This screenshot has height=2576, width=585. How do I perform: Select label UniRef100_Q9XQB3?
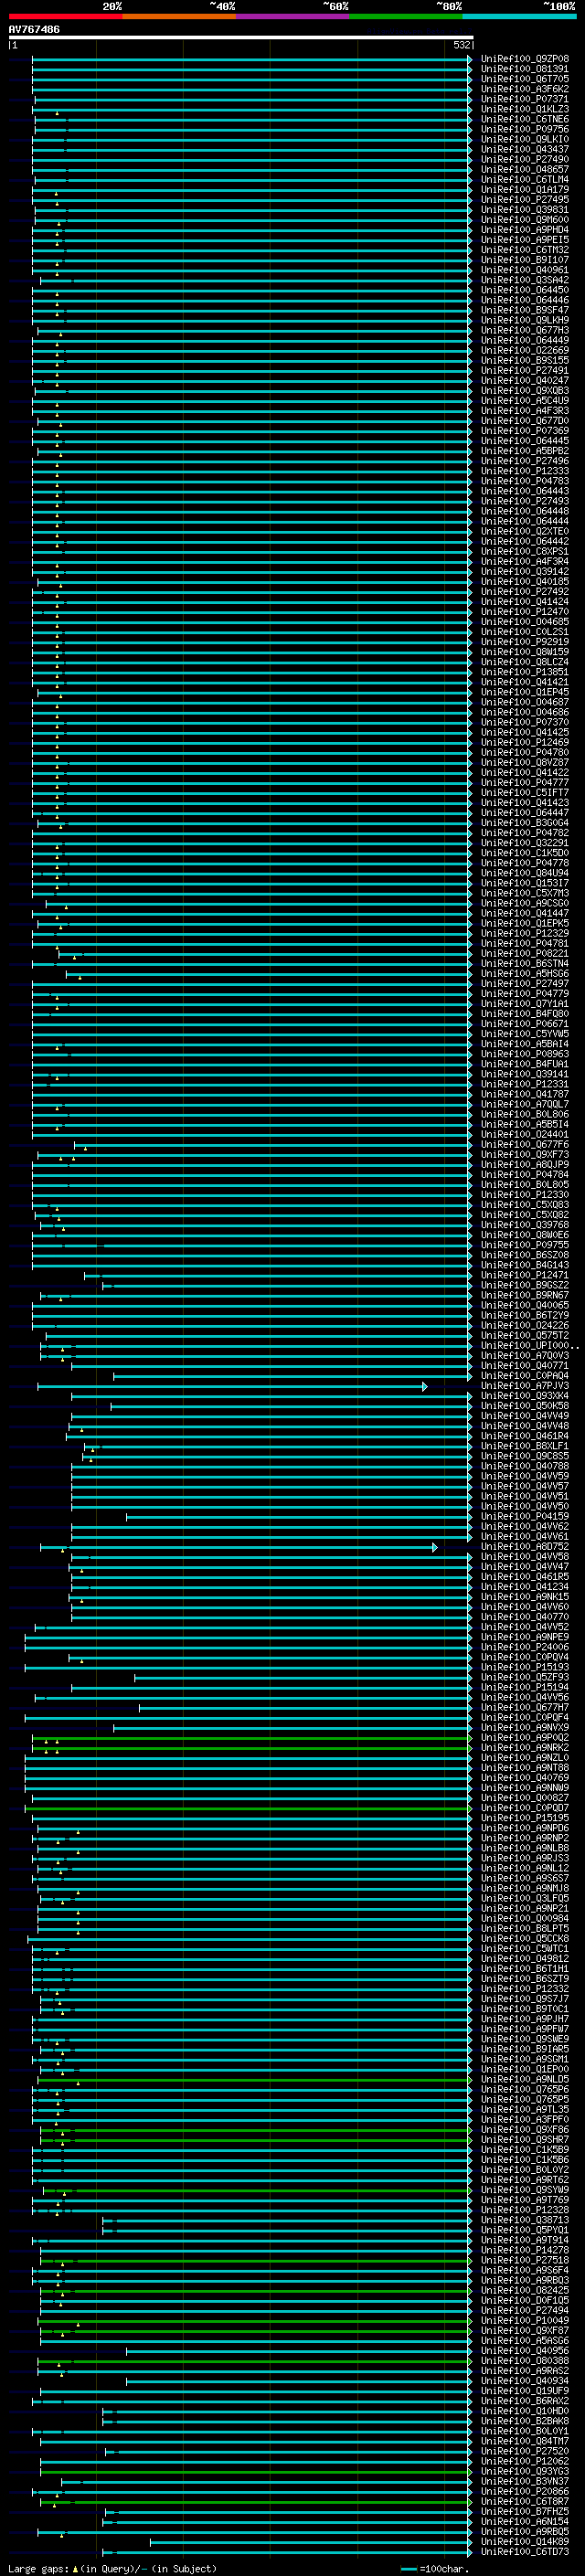coord(525,391)
